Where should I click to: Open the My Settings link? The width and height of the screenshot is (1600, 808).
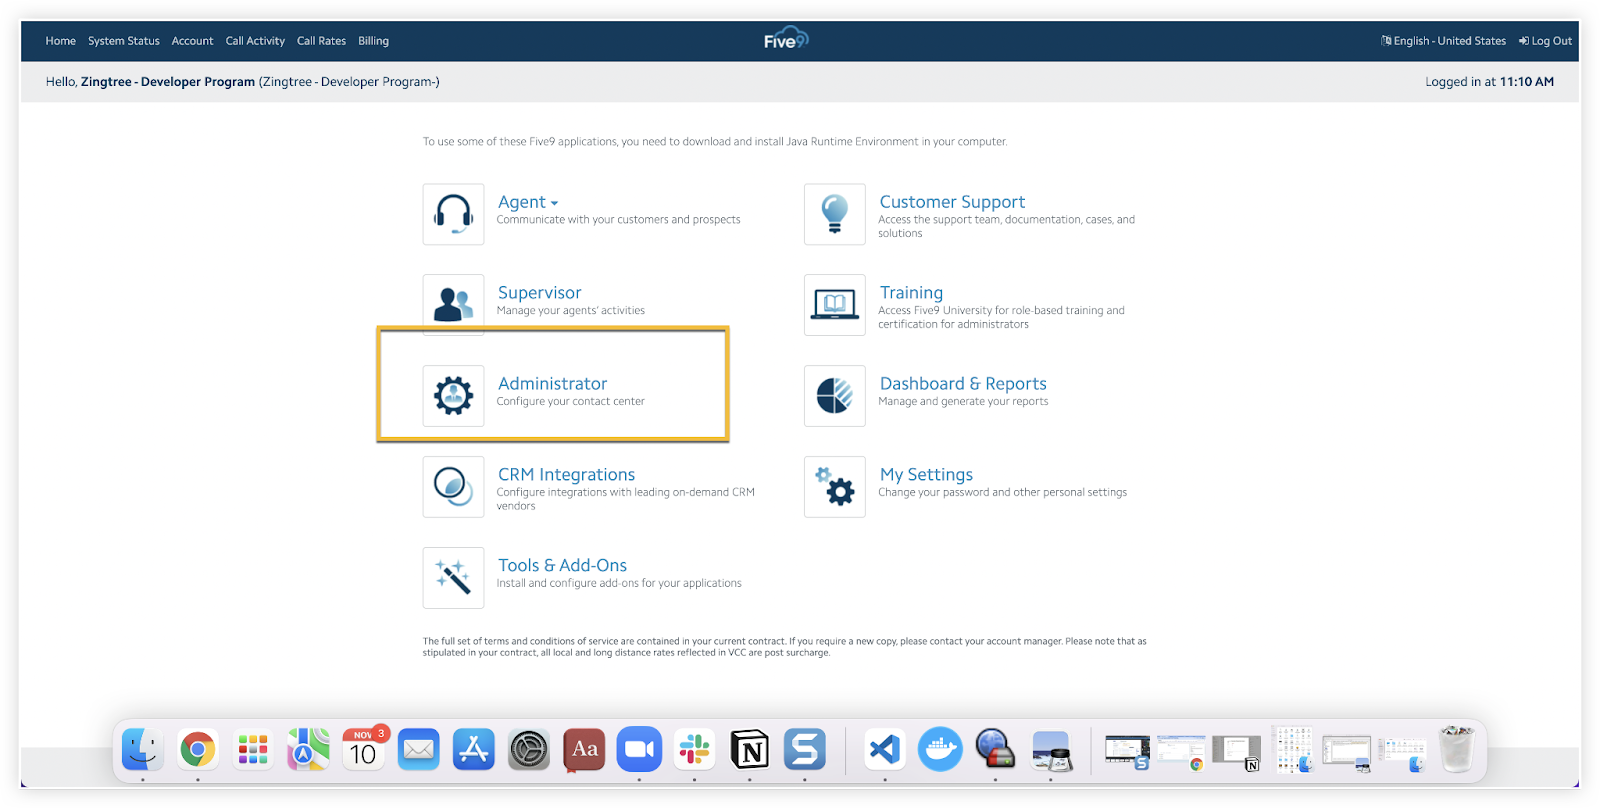[926, 475]
